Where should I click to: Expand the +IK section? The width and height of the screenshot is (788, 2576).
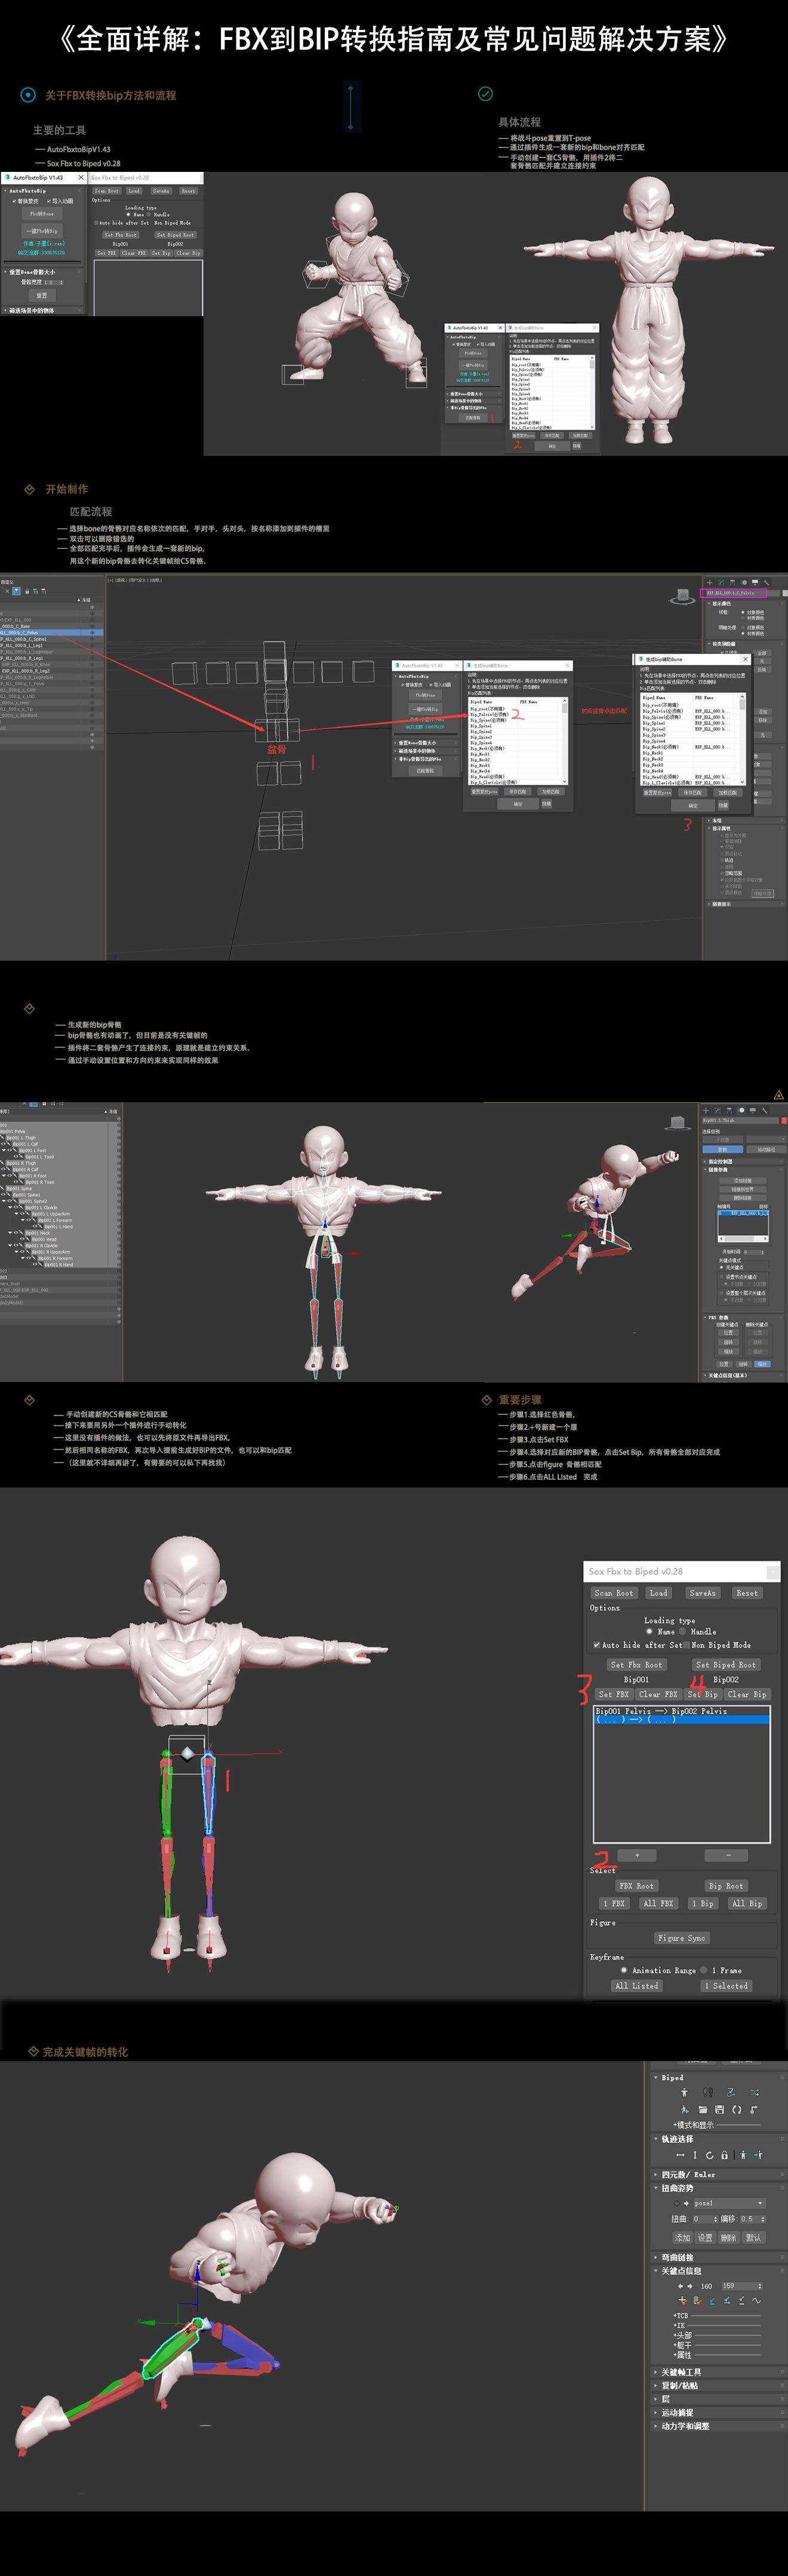(x=680, y=2326)
